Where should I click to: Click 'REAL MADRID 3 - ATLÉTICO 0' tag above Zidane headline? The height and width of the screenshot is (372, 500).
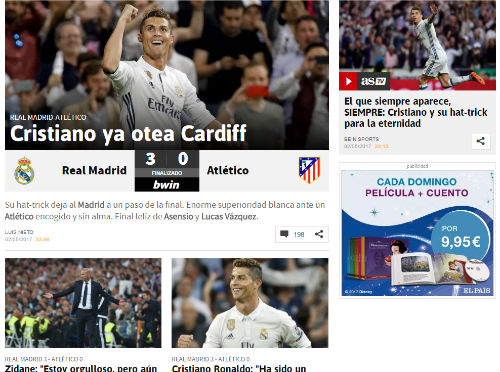click(x=44, y=359)
